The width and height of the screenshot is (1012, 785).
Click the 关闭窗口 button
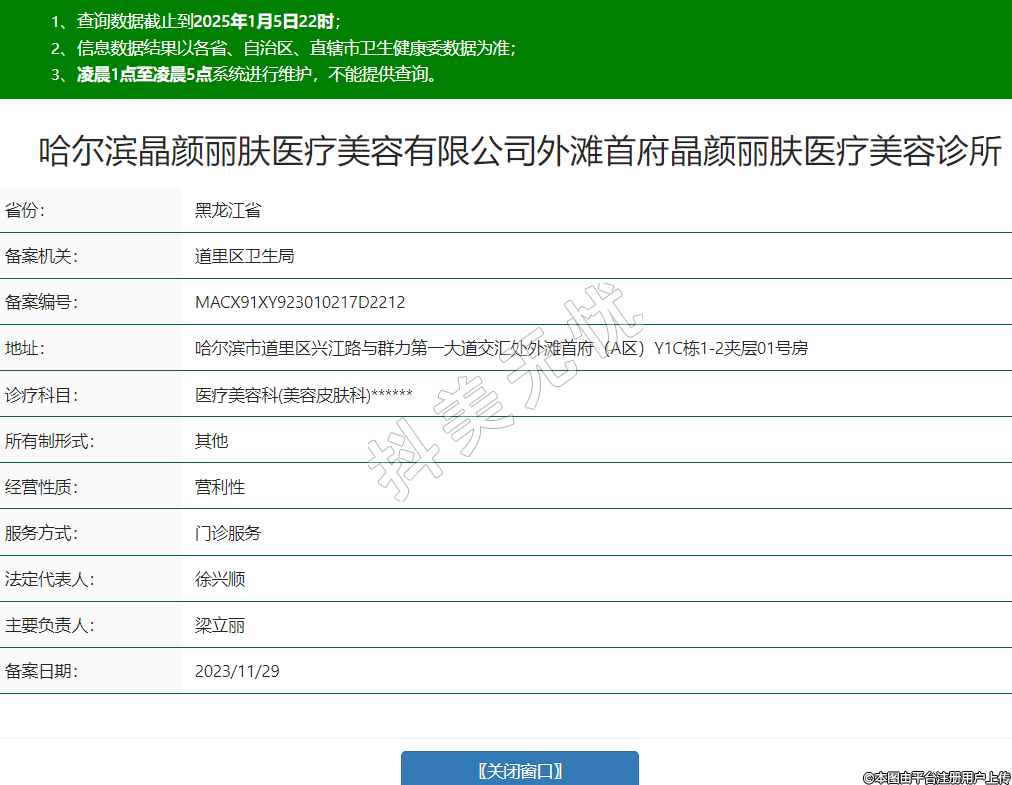pos(519,770)
